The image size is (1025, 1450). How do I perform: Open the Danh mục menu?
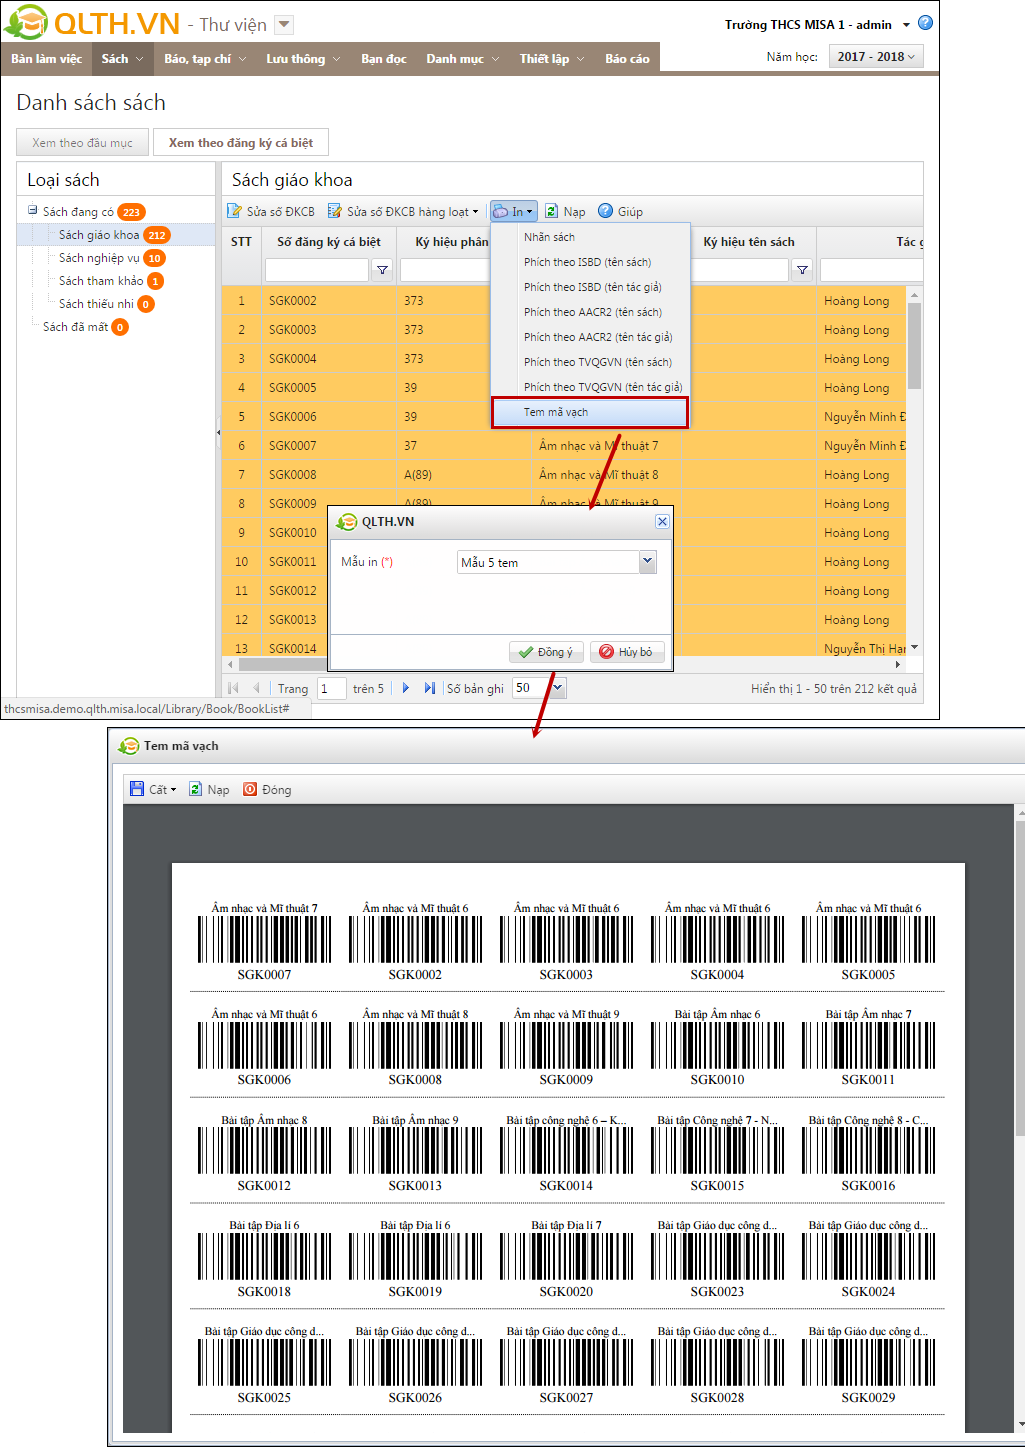pos(463,58)
